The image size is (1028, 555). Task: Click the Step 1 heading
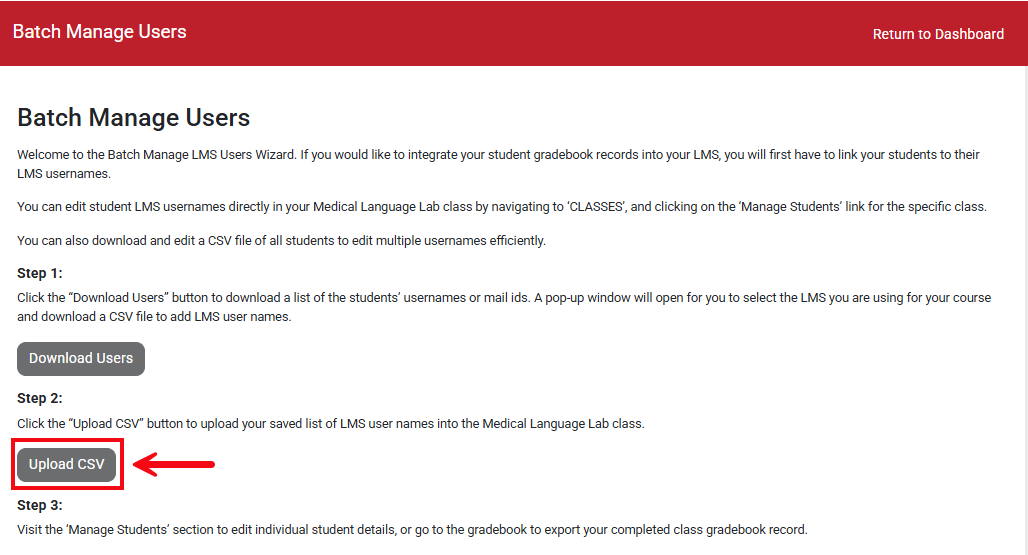pyautogui.click(x=40, y=273)
